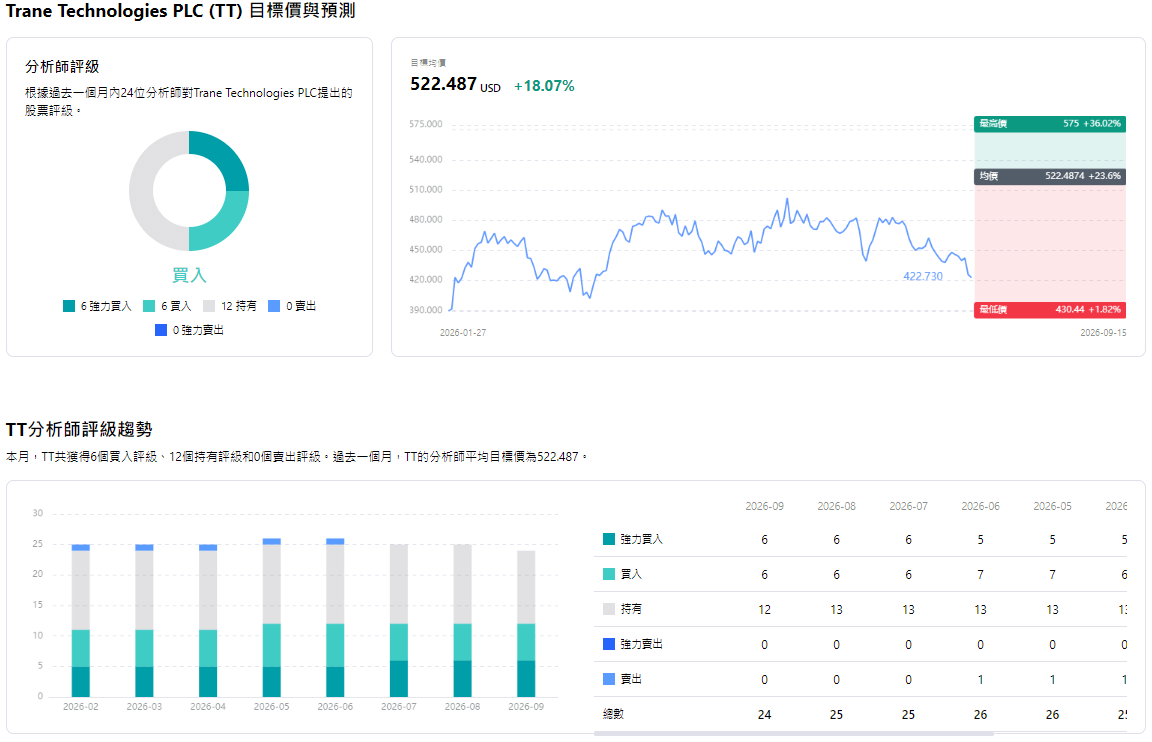1152x742 pixels.
Task: Click total 26 under 2026-06
Action: click(x=980, y=715)
